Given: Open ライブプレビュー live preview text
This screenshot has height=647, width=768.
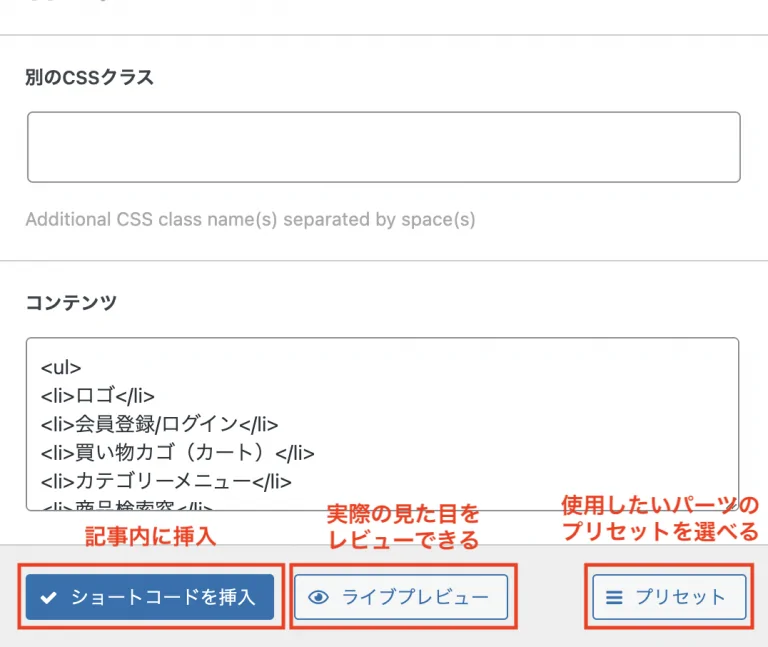Looking at the screenshot, I should (415, 597).
